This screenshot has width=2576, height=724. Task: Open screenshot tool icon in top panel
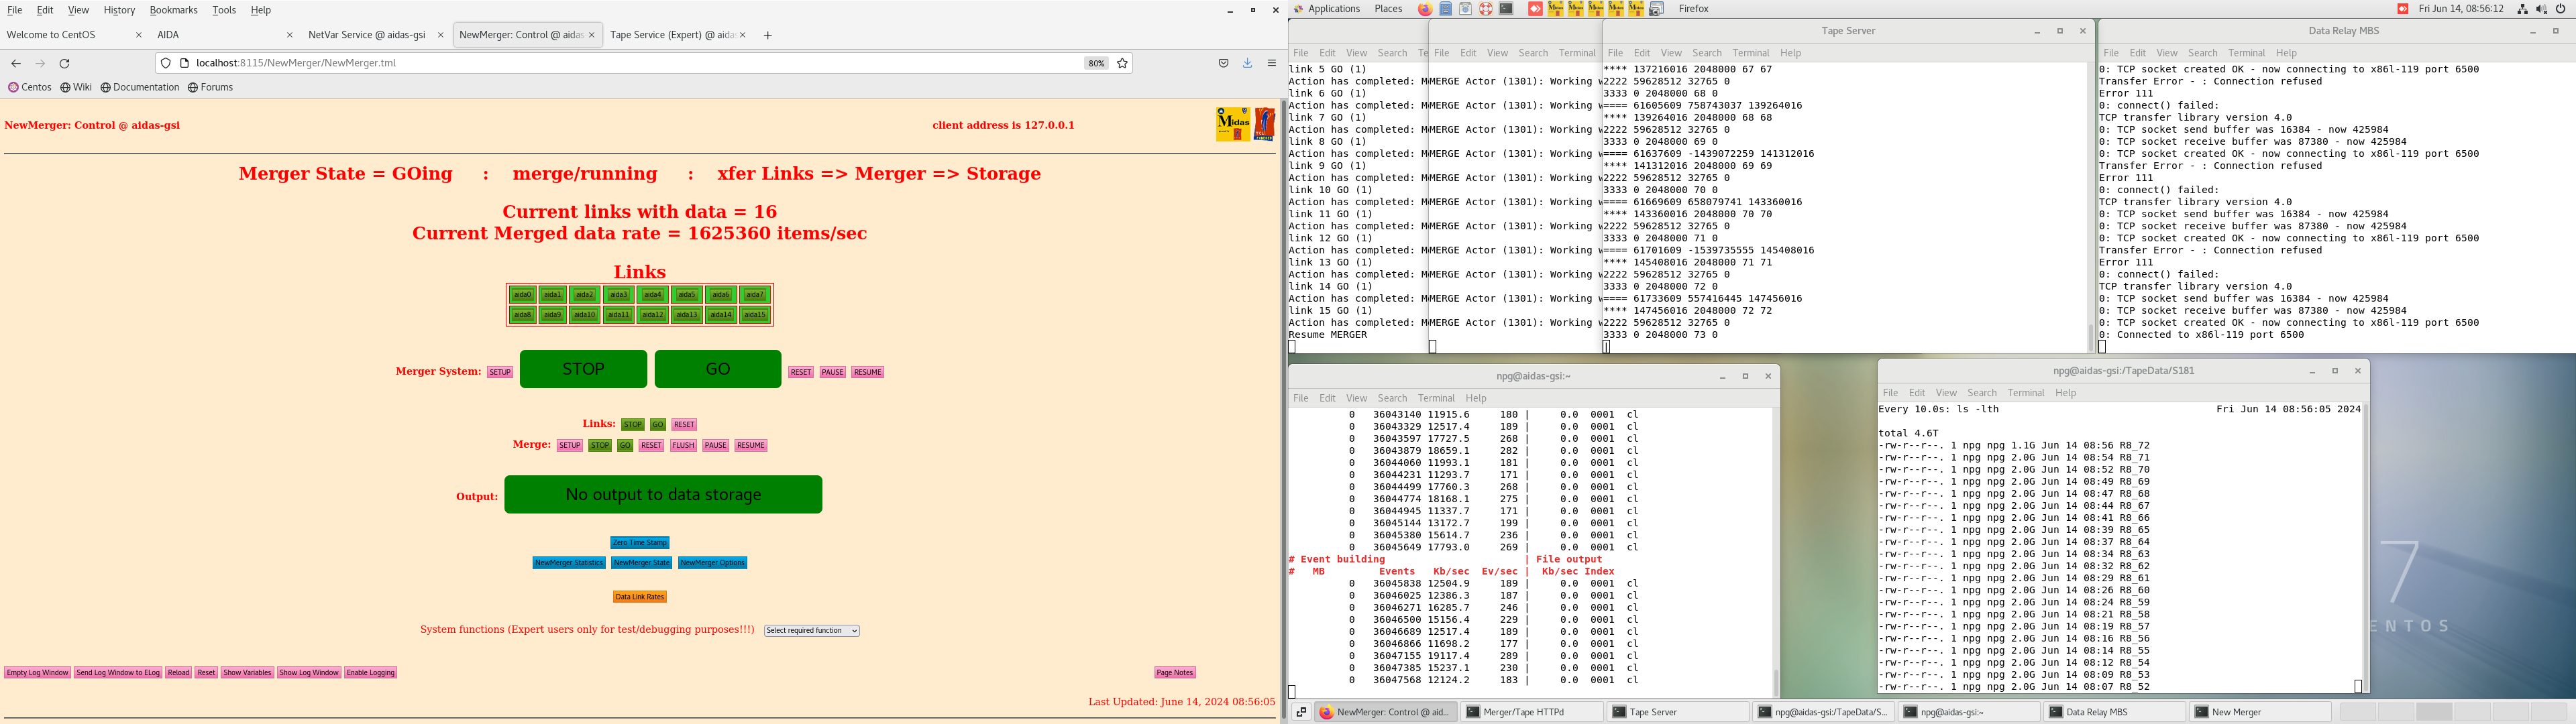tap(1656, 9)
